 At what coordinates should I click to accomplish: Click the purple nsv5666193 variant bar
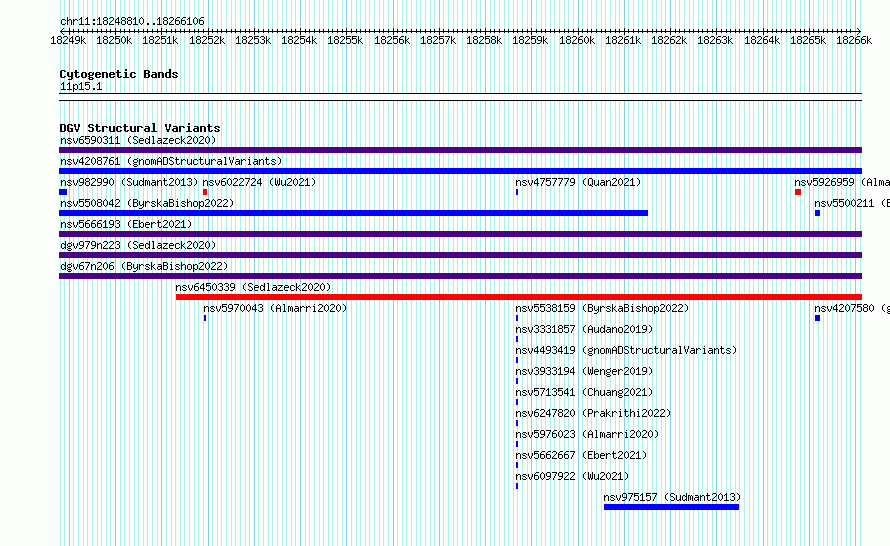click(460, 234)
